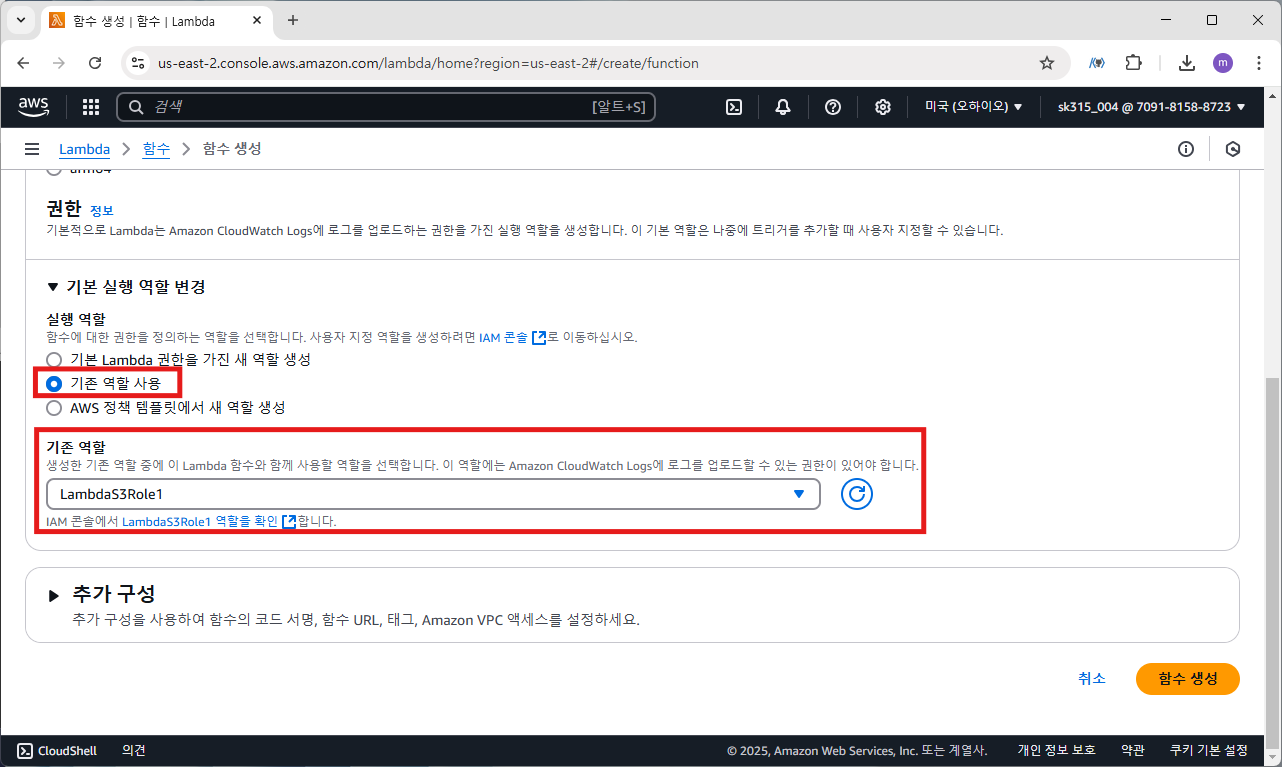Open the browser downloads icon
Image resolution: width=1282 pixels, height=767 pixels.
click(1187, 63)
